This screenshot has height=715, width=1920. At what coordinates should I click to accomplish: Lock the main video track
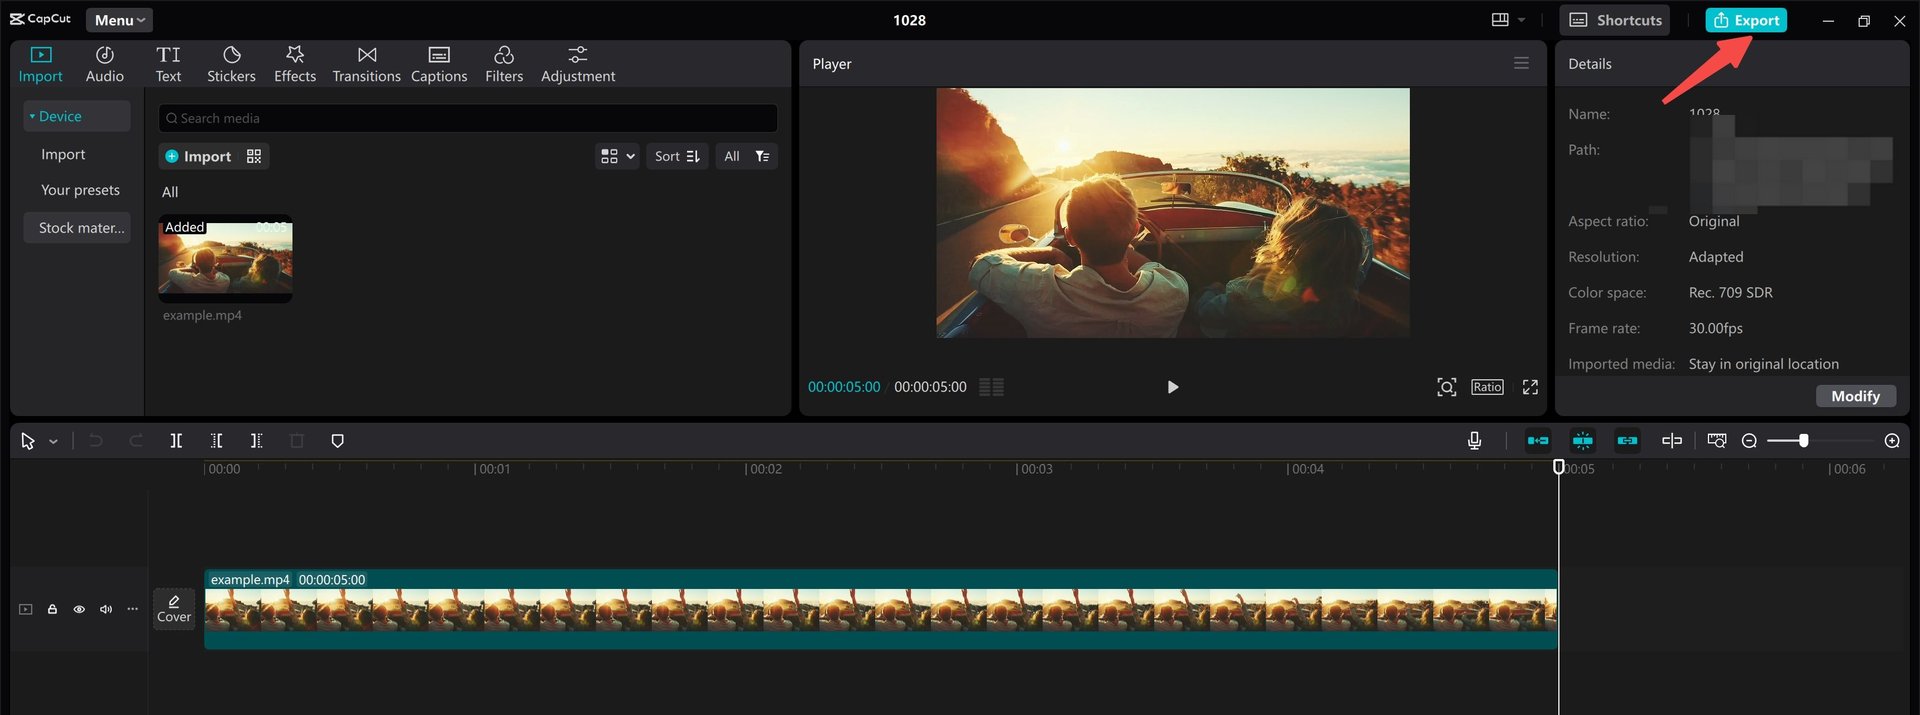[x=52, y=609]
